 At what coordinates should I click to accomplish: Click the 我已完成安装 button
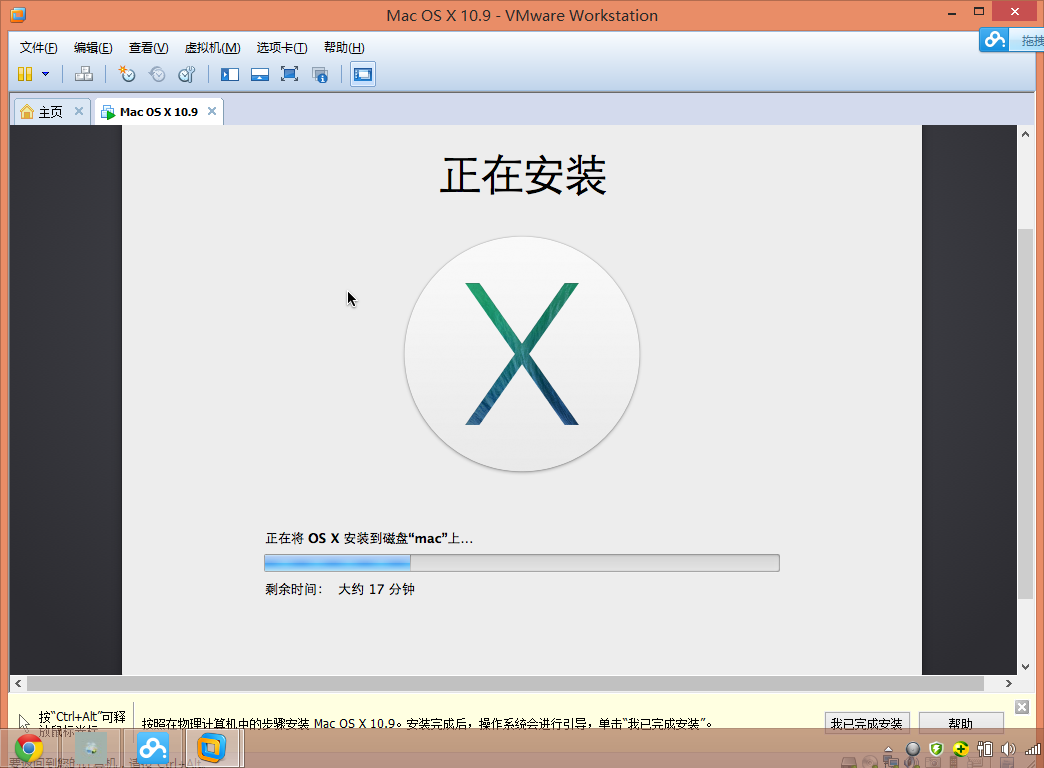[866, 722]
